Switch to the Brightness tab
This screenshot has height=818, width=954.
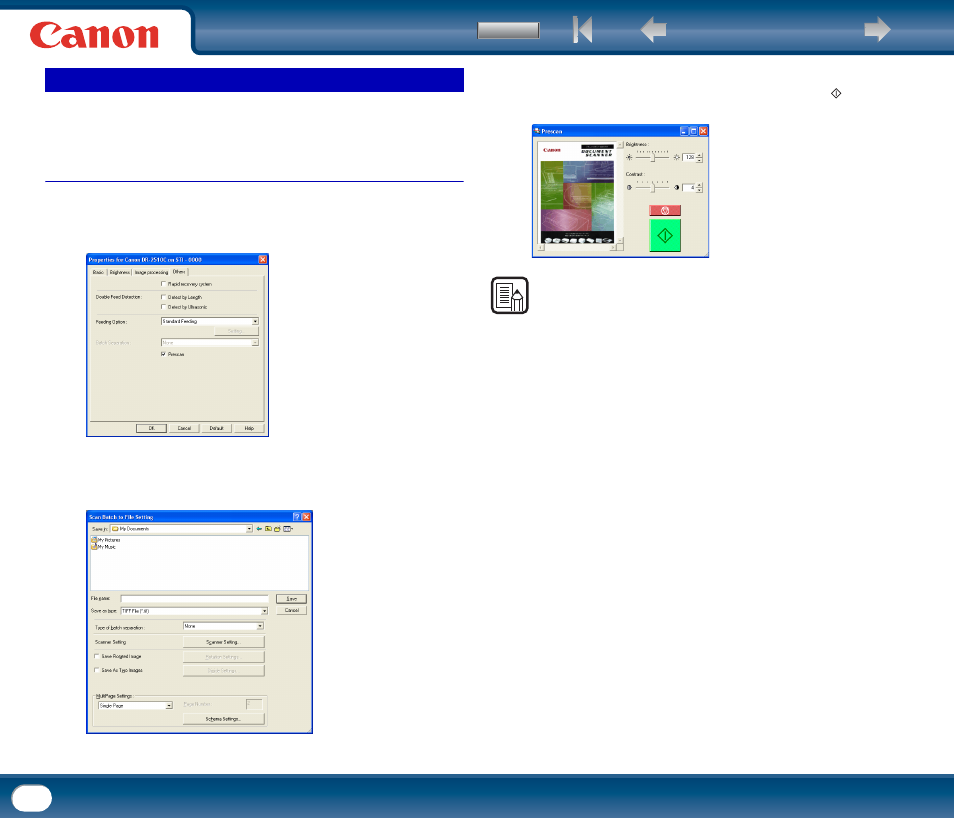point(120,272)
